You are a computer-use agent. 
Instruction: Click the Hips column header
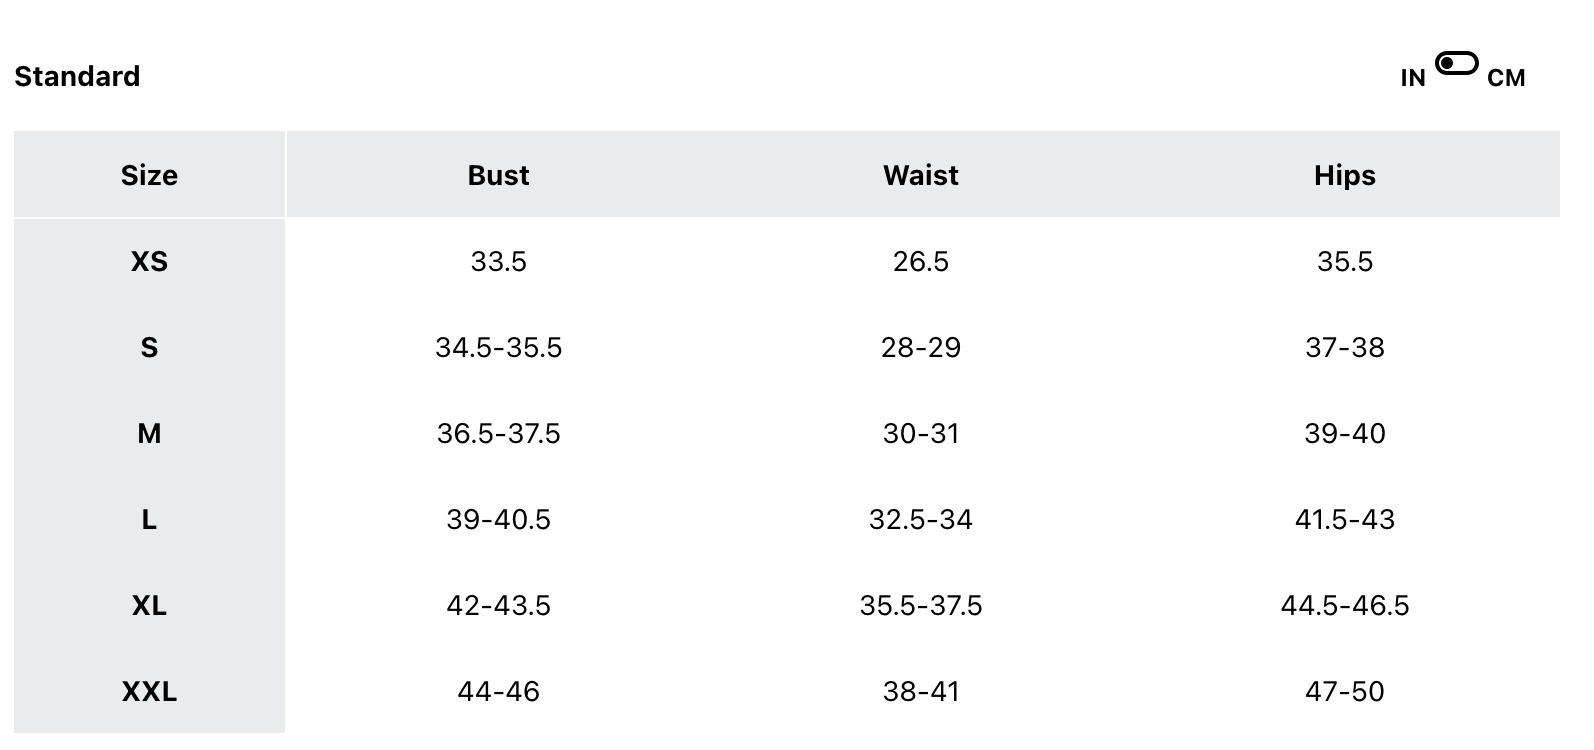coord(1344,175)
